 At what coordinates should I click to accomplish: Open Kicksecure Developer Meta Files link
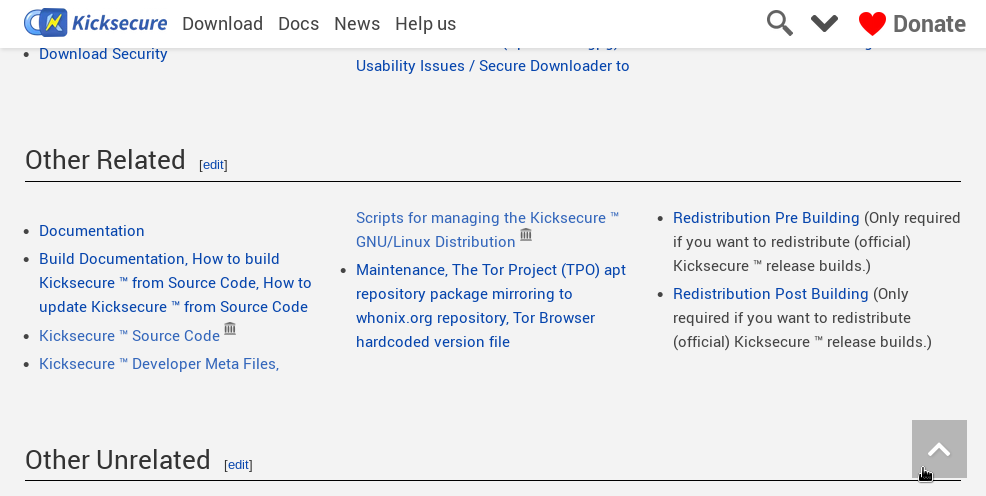pos(159,364)
